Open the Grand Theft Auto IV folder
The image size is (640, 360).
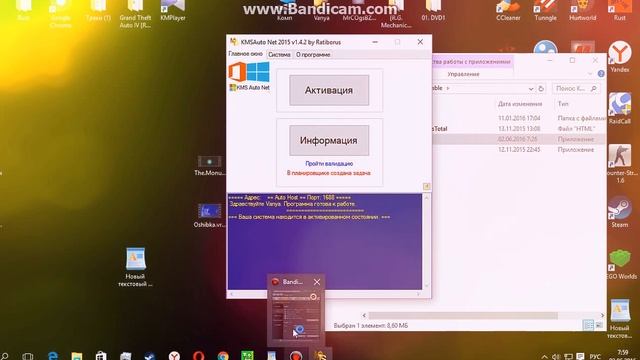coord(135,13)
